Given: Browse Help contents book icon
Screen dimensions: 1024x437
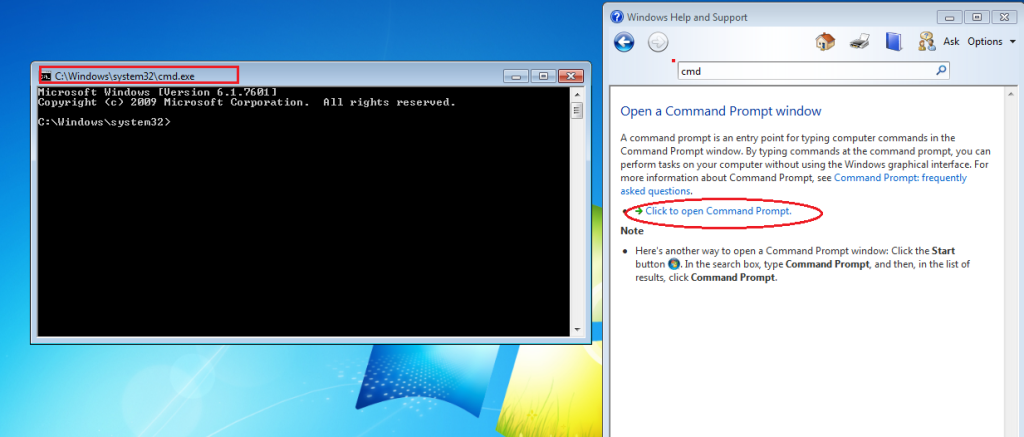Looking at the screenshot, I should pyautogui.click(x=893, y=42).
